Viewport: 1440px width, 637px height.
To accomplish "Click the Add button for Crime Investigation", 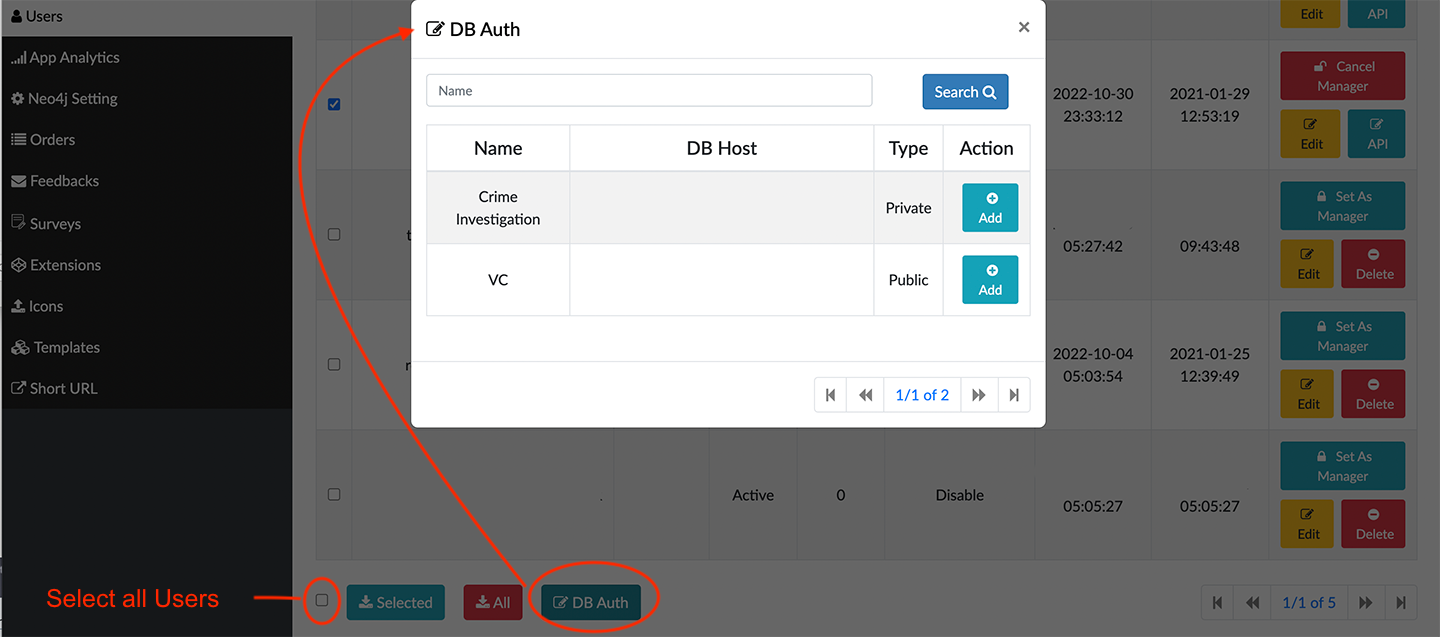I will tap(990, 208).
